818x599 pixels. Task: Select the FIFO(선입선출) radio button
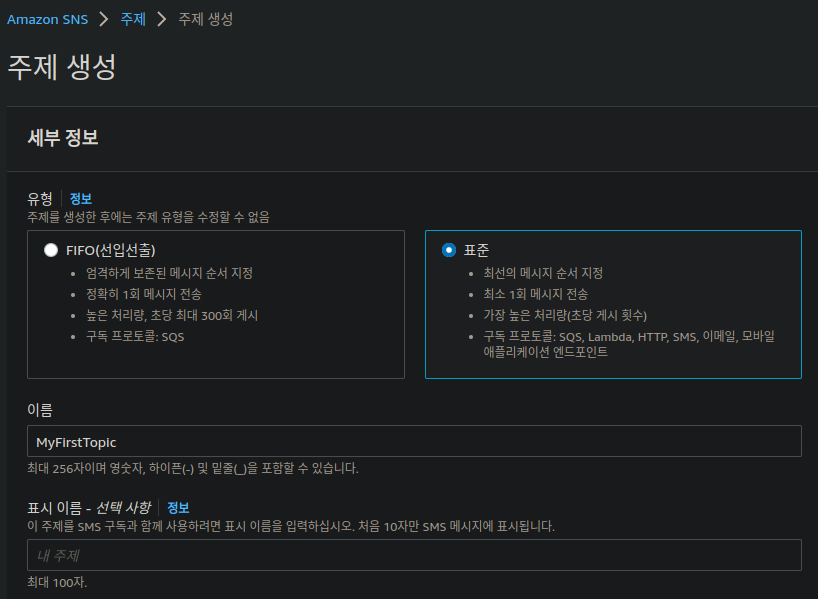point(51,250)
